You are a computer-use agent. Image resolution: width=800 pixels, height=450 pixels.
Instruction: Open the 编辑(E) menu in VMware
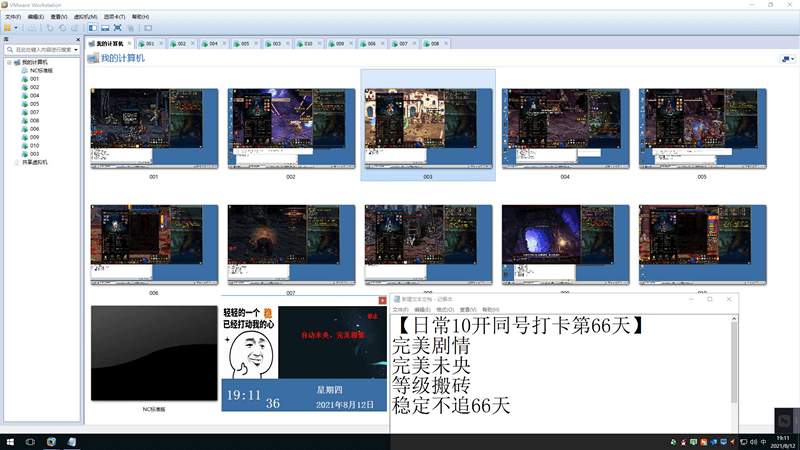click(36, 17)
